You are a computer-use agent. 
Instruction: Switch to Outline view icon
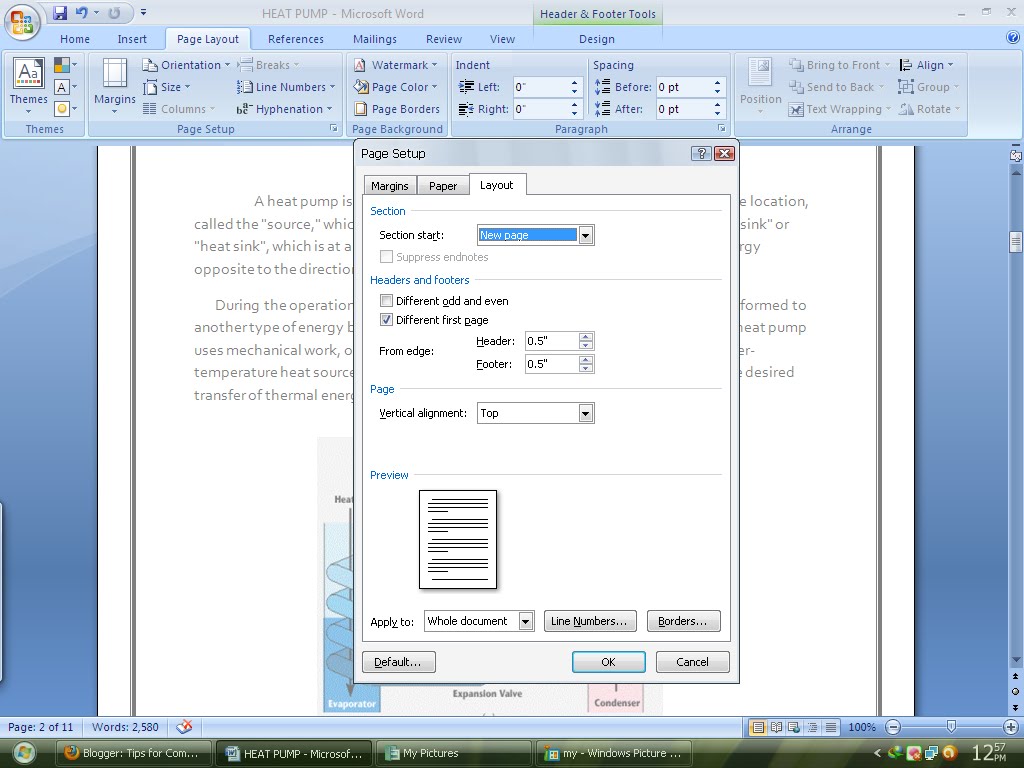(812, 727)
